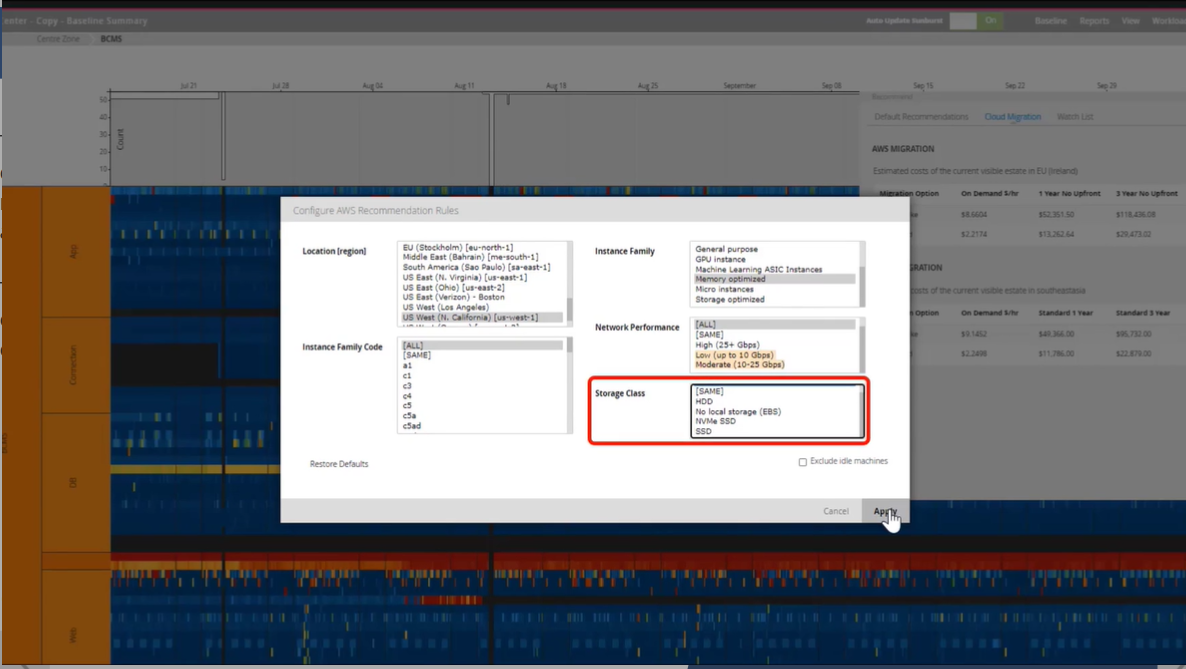Select HDD storage class
The width and height of the screenshot is (1186, 669).
point(703,402)
